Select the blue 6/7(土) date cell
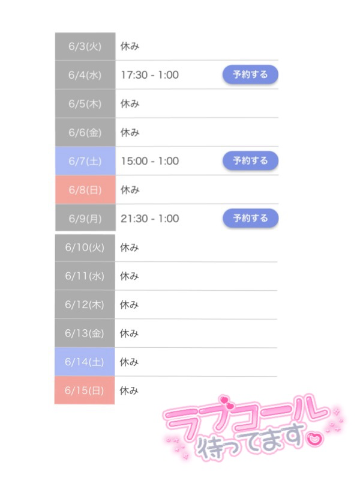 pyautogui.click(x=85, y=161)
